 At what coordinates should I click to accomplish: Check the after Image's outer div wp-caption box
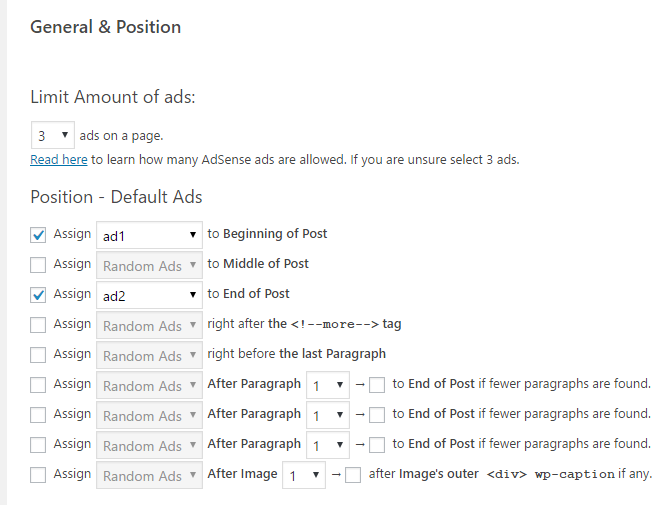click(x=353, y=475)
